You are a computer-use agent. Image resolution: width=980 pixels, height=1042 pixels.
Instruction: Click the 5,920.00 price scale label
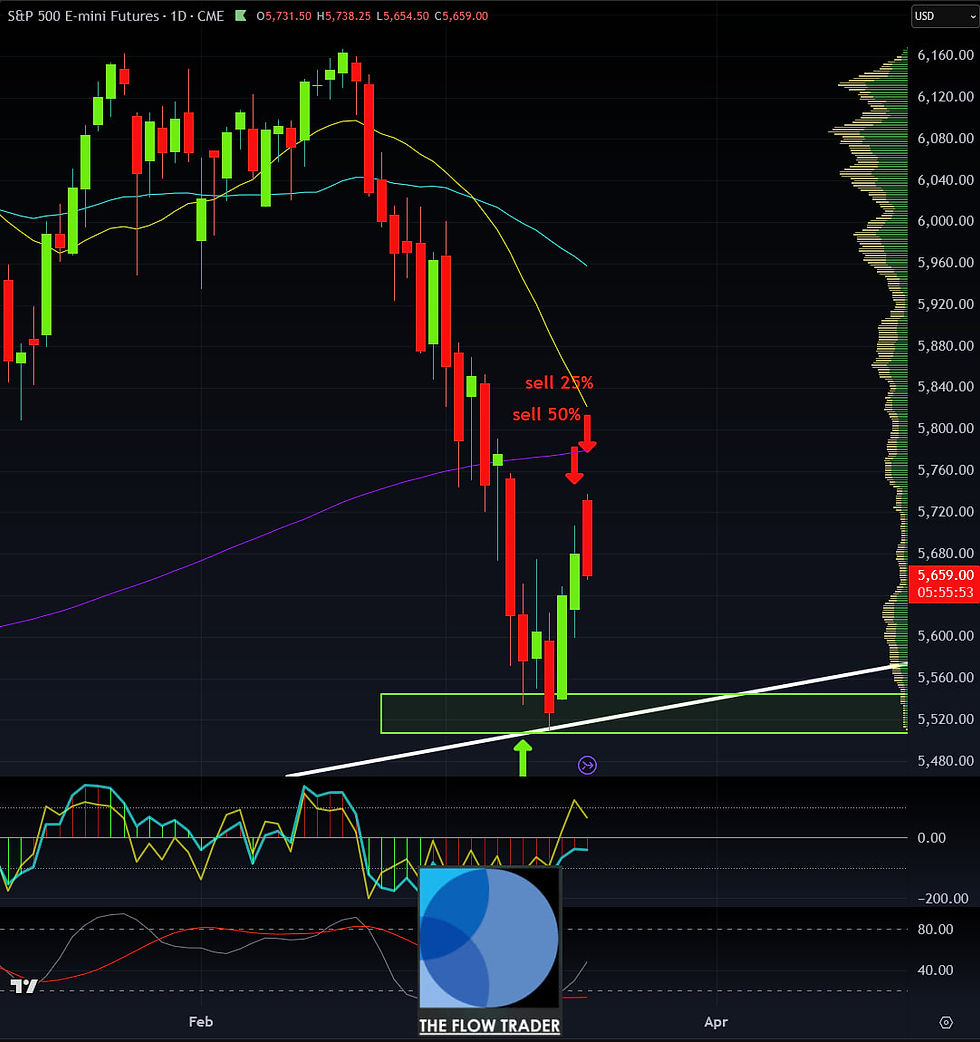(945, 304)
